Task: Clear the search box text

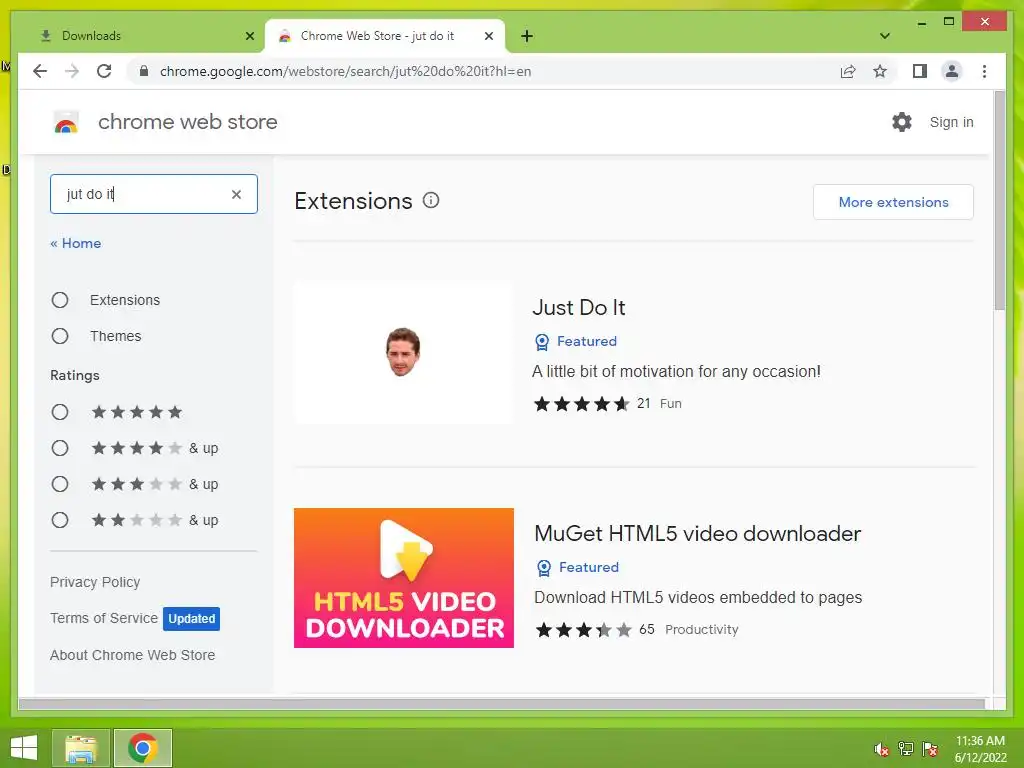Action: pyautogui.click(x=236, y=194)
